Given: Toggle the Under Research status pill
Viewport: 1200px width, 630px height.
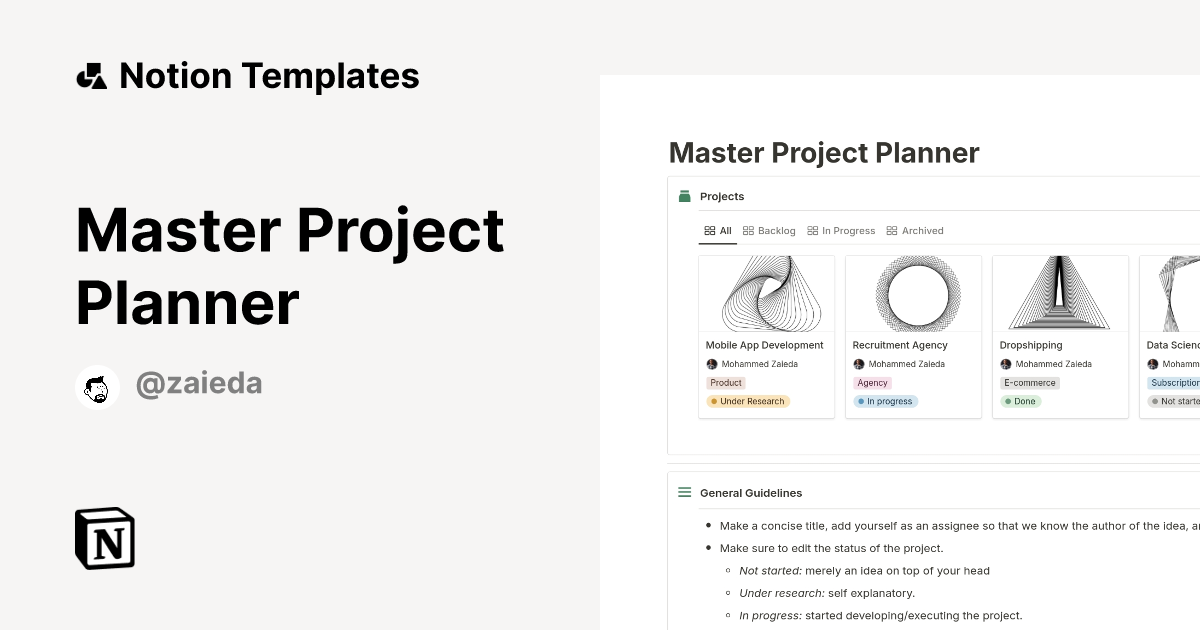Looking at the screenshot, I should 748,401.
